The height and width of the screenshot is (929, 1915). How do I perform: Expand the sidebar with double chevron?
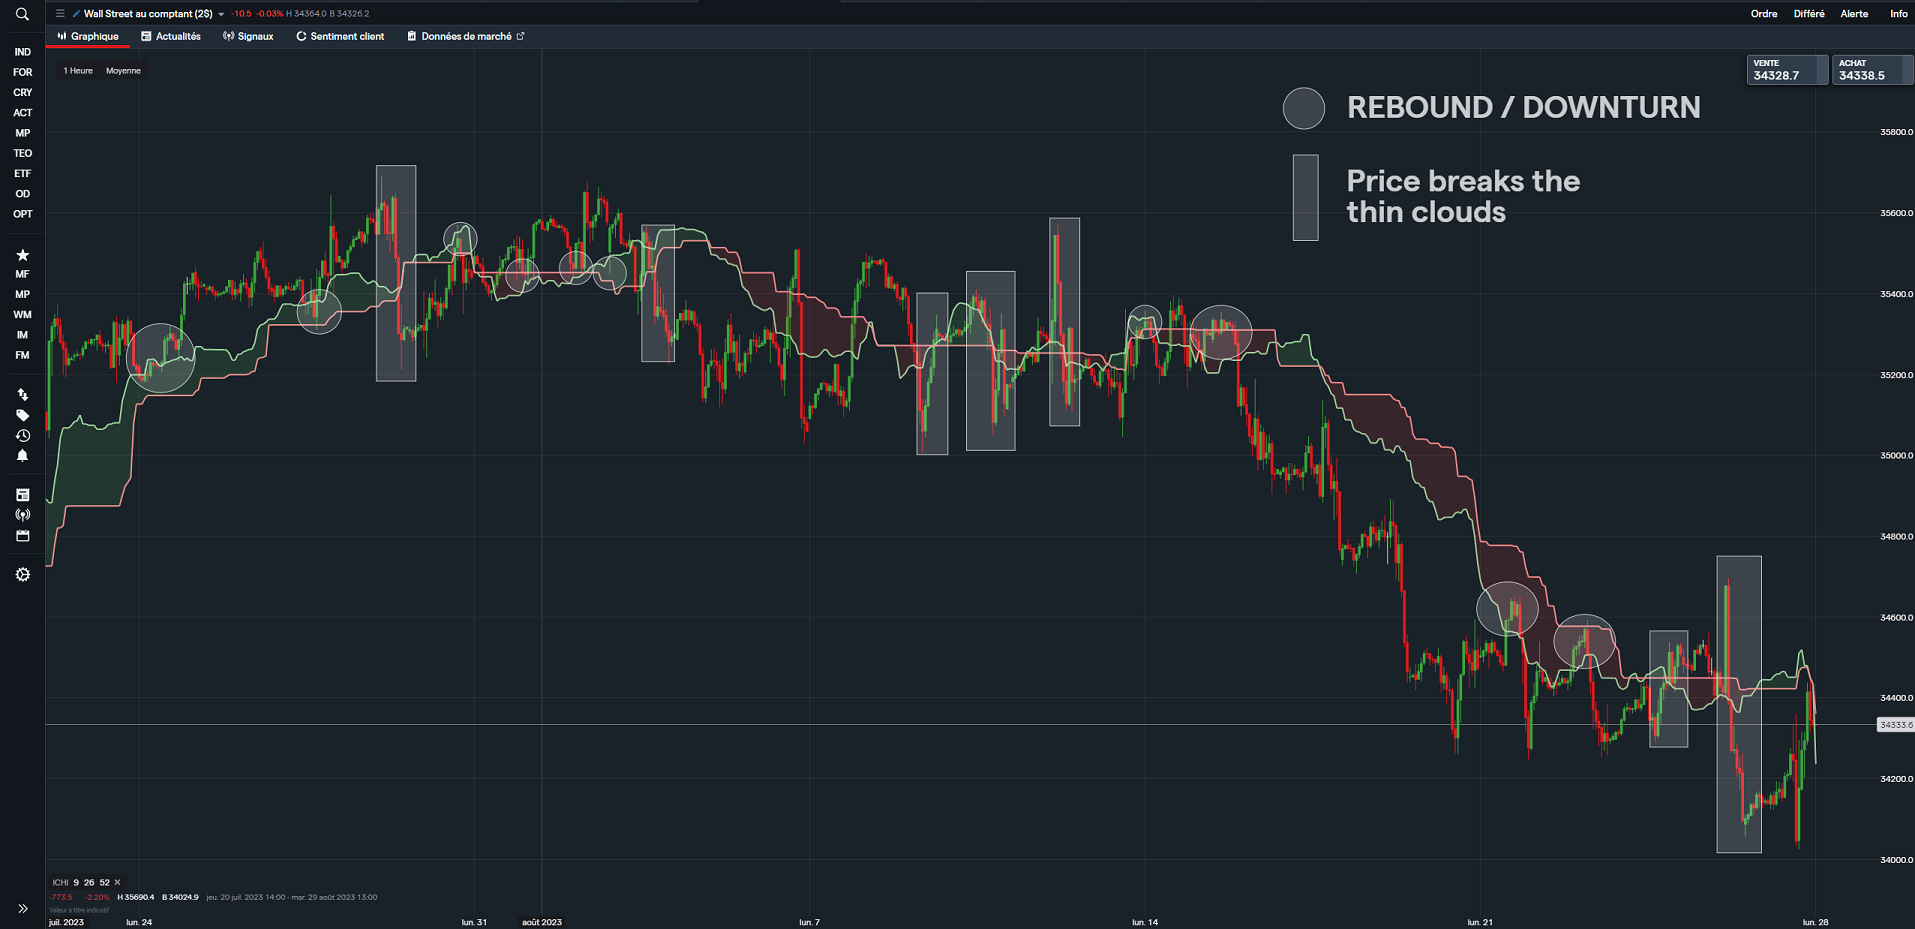click(x=22, y=909)
